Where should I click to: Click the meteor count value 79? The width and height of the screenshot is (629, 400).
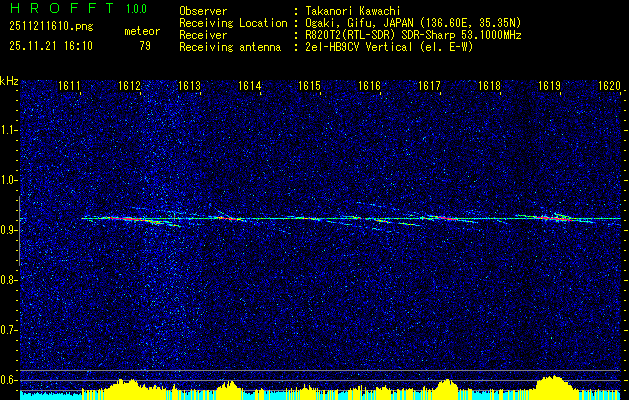point(145,45)
